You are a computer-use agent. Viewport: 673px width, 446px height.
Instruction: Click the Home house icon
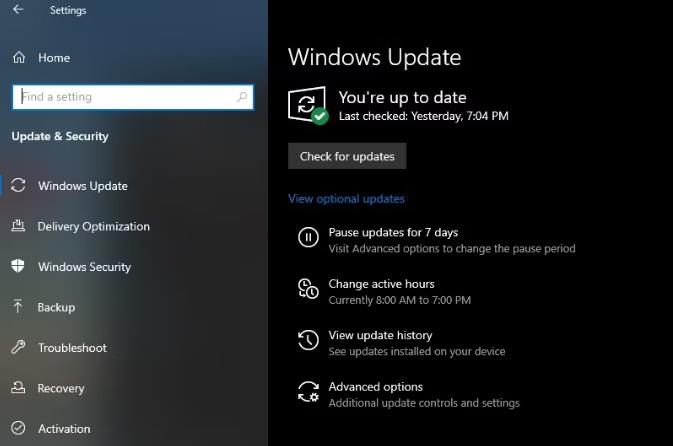tap(19, 57)
